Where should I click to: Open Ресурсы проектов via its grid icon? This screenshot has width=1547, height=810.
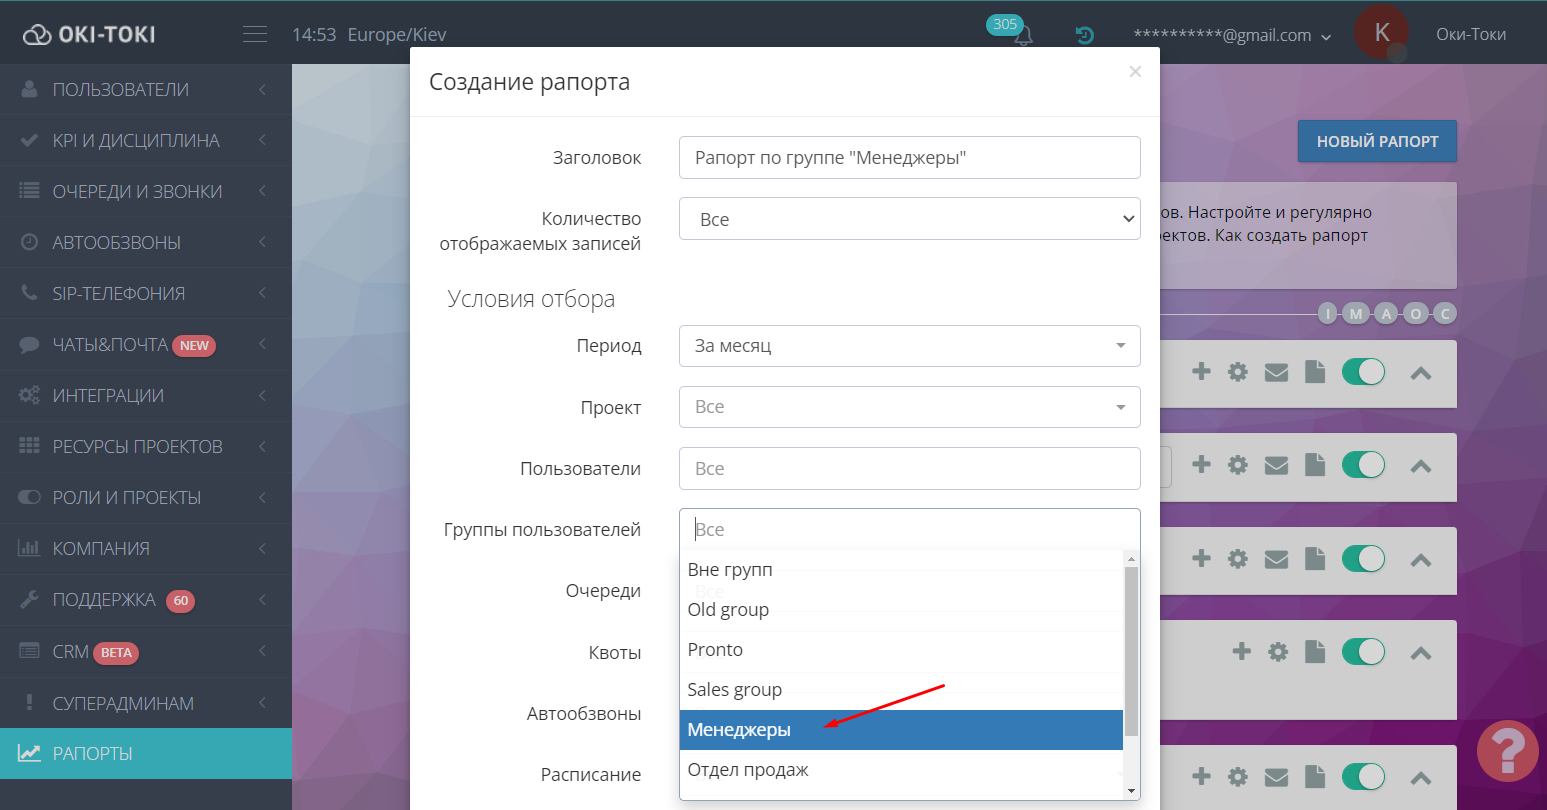[x=30, y=446]
